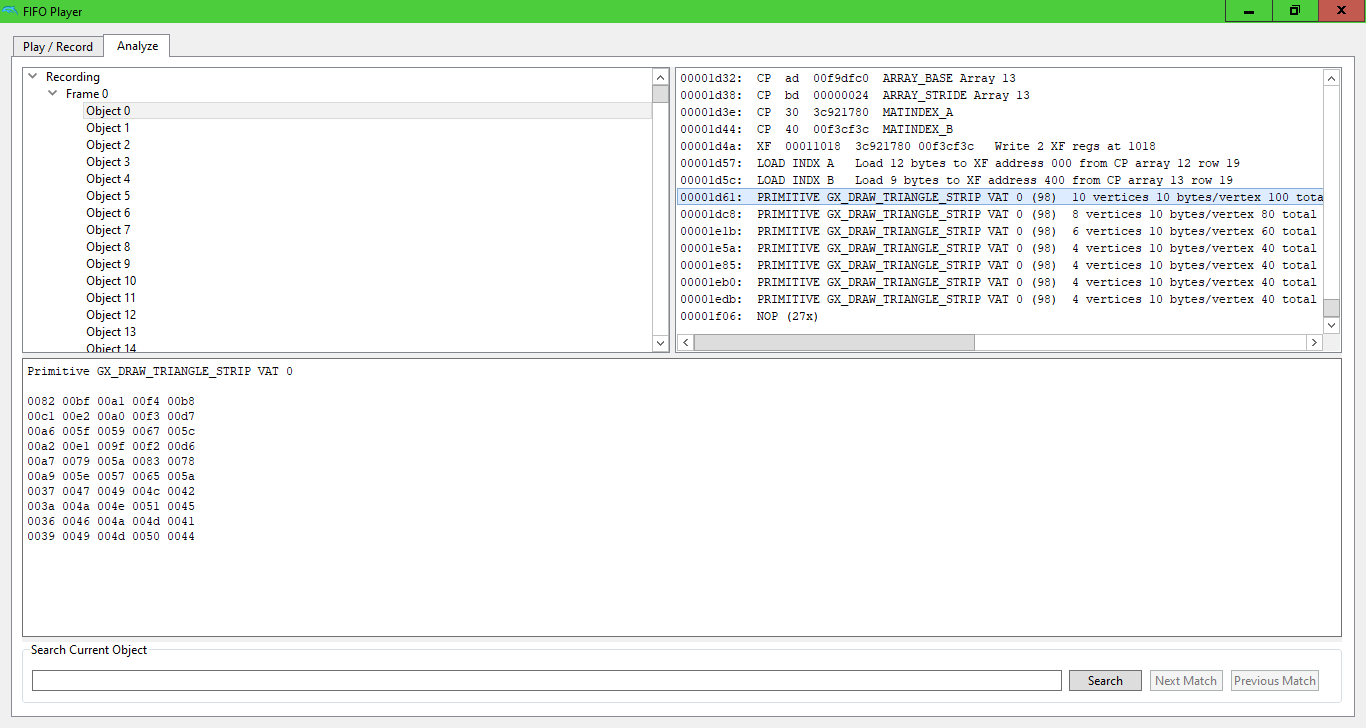Click the Next Match button

pos(1186,680)
